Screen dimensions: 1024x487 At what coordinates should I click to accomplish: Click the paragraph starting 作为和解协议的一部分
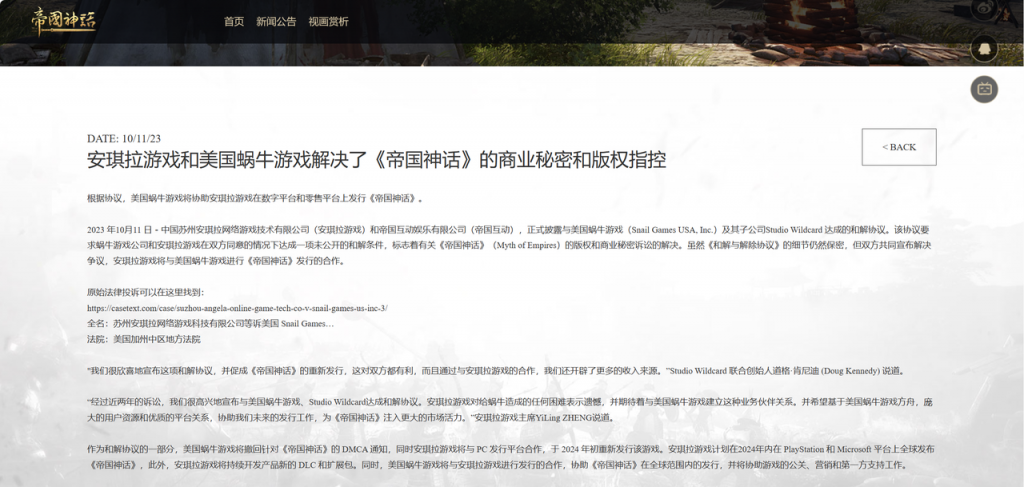point(511,457)
